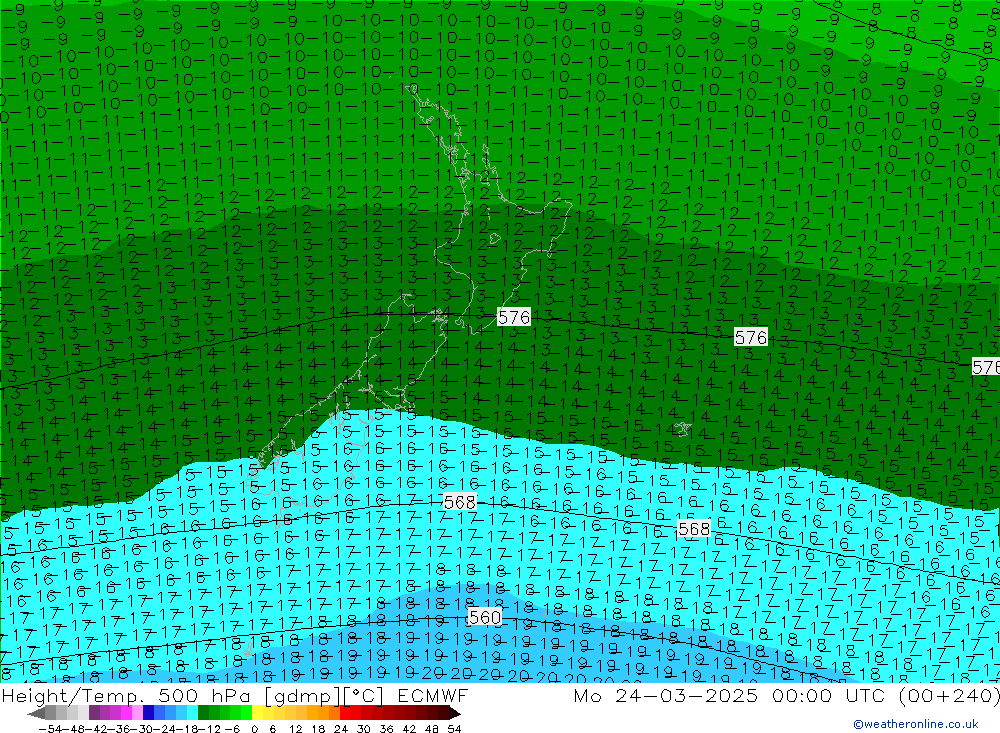Click the left arrow end of color bar
The image size is (1000, 733).
click(36, 713)
